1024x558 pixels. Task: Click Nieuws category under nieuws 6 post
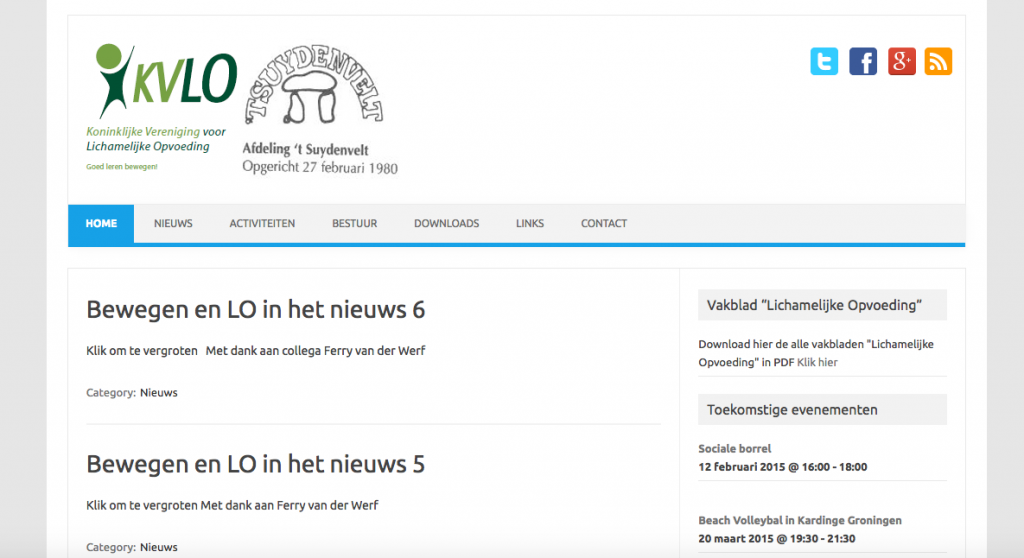point(159,393)
